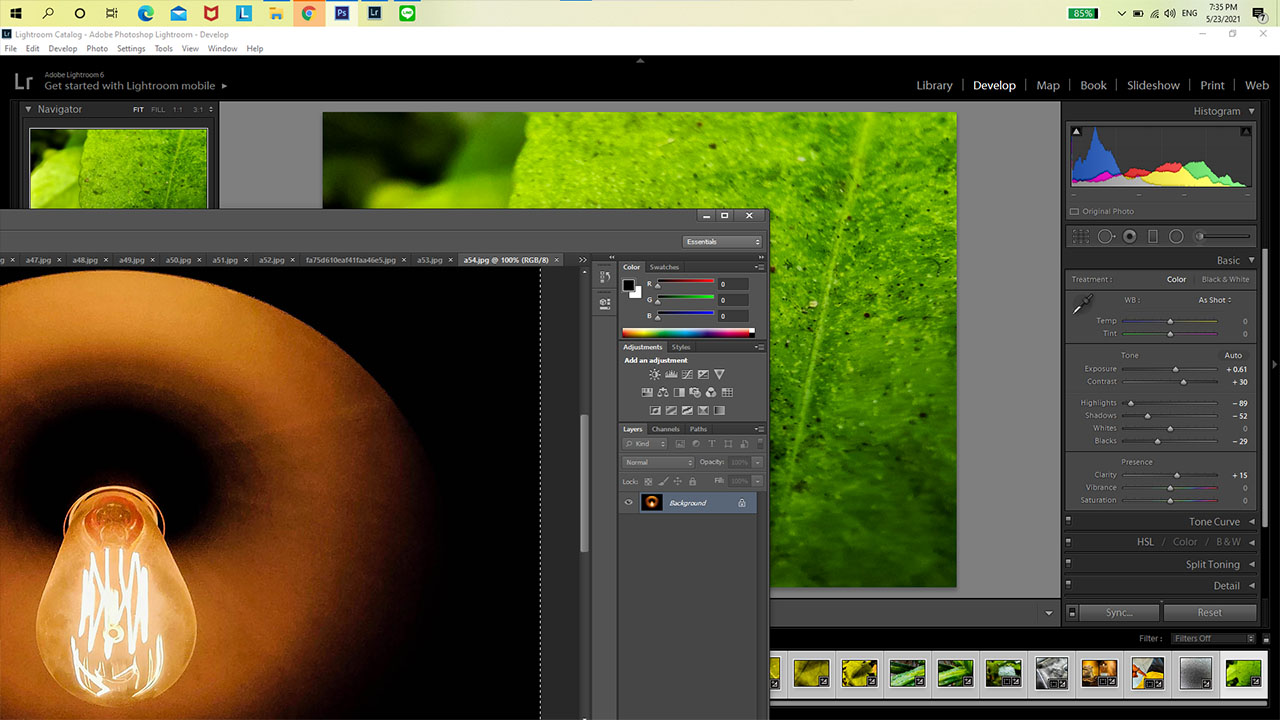
Task: Open the WB As Shot dropdown
Action: (x=1214, y=300)
